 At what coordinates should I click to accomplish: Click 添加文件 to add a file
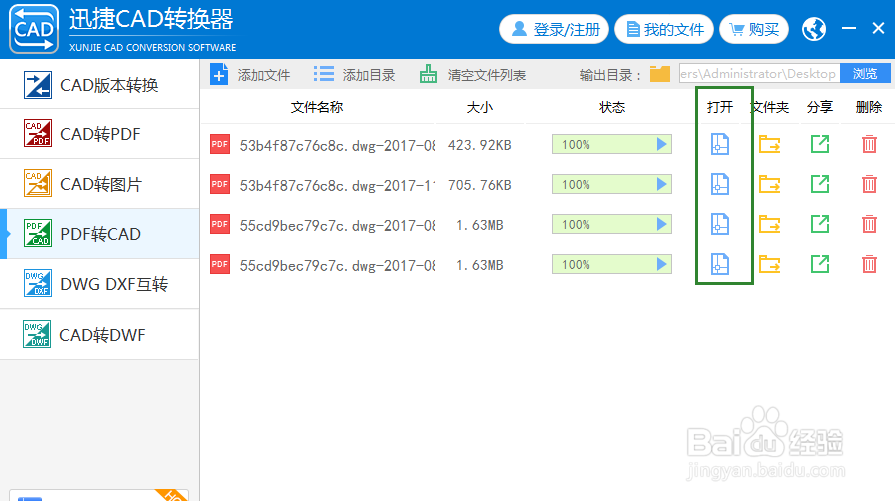point(250,75)
